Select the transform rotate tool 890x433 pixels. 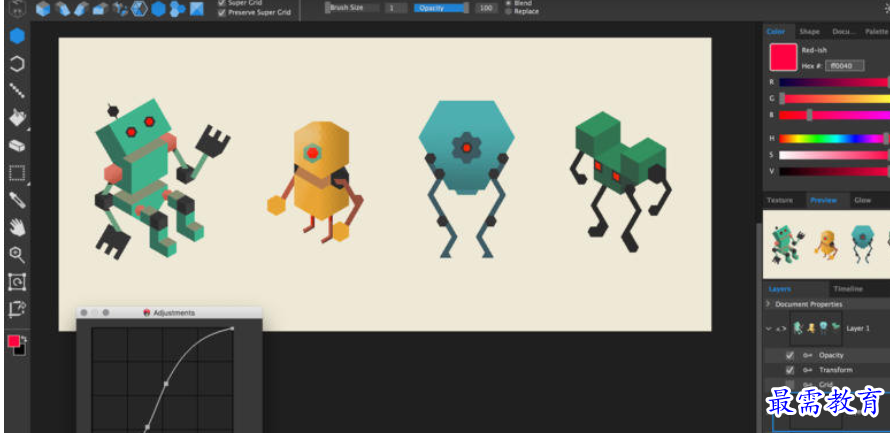tap(17, 282)
